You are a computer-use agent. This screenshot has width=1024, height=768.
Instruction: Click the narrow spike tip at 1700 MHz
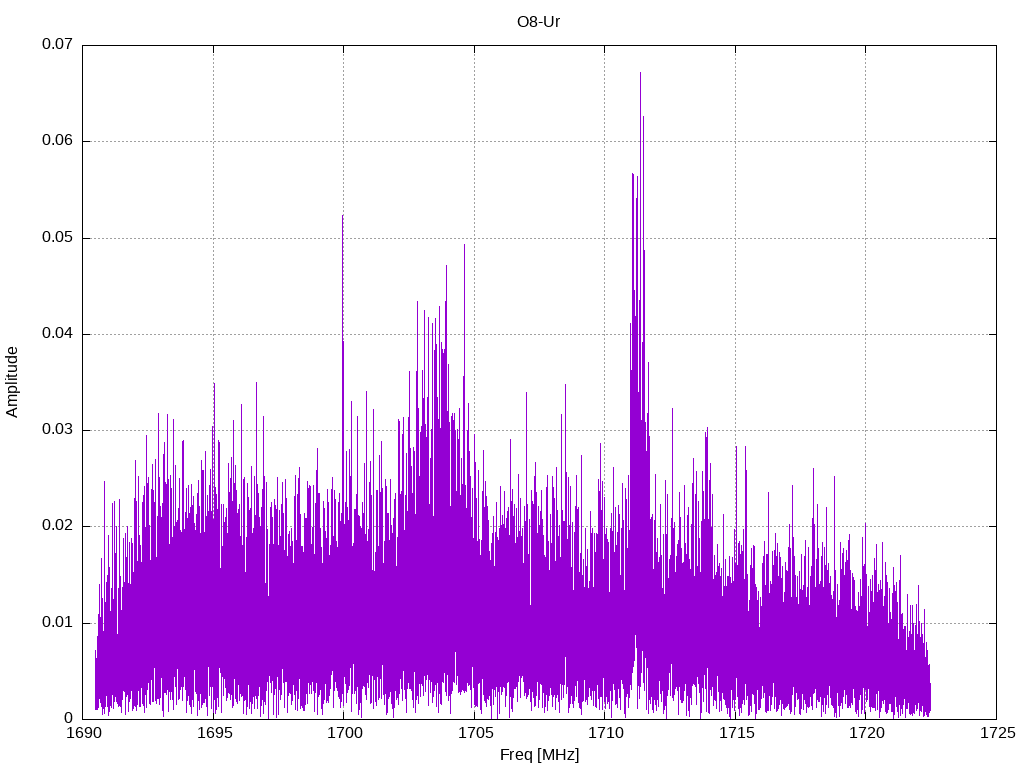pos(342,217)
